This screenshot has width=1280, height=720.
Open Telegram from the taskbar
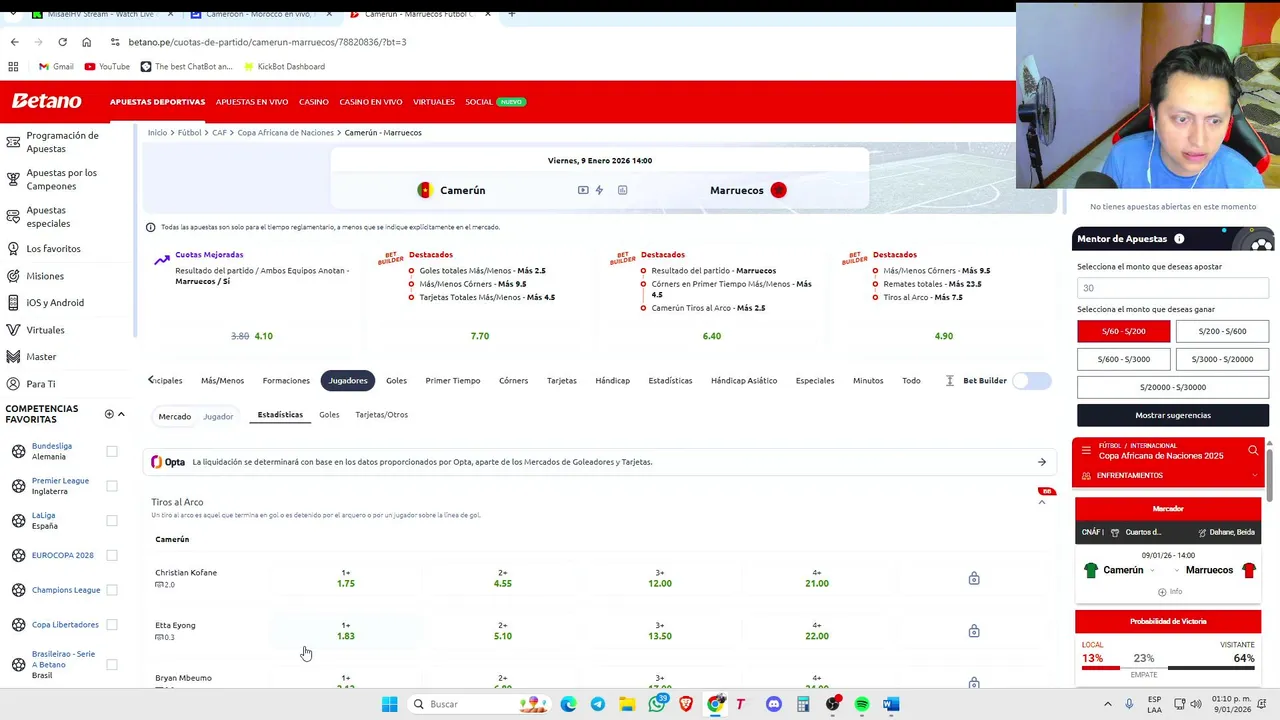pos(598,704)
